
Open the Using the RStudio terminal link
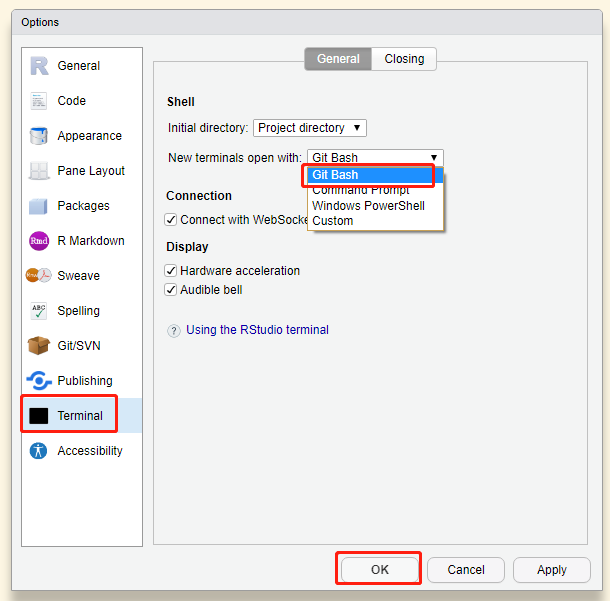coord(257,330)
